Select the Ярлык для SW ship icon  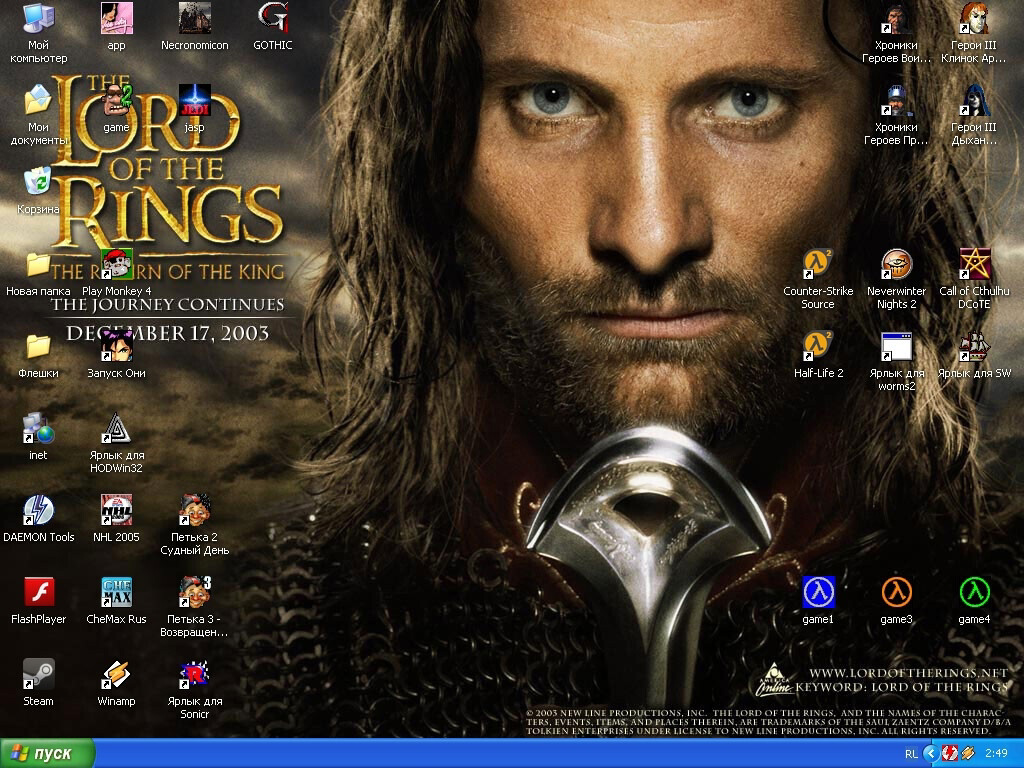(974, 346)
